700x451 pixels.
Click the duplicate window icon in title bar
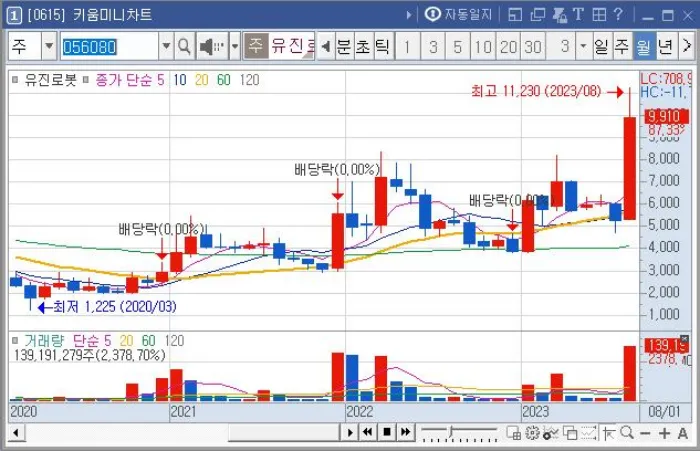(x=538, y=15)
